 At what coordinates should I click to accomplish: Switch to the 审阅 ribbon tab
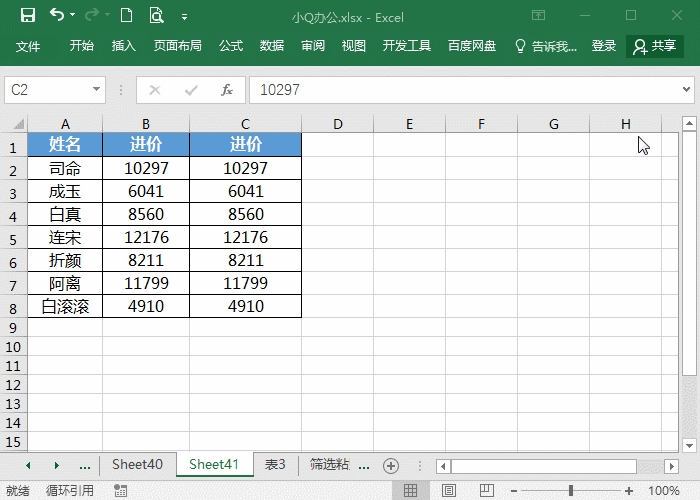pyautogui.click(x=313, y=46)
